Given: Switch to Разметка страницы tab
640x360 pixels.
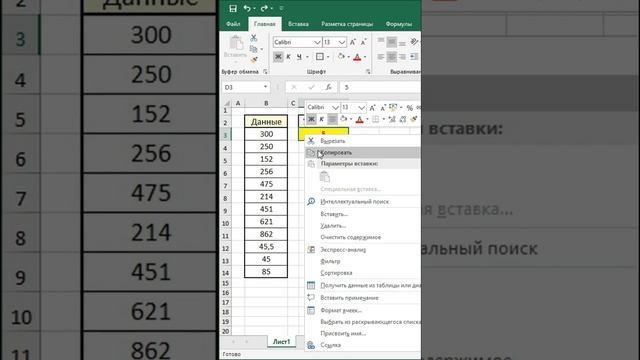Looking at the screenshot, I should (x=347, y=24).
